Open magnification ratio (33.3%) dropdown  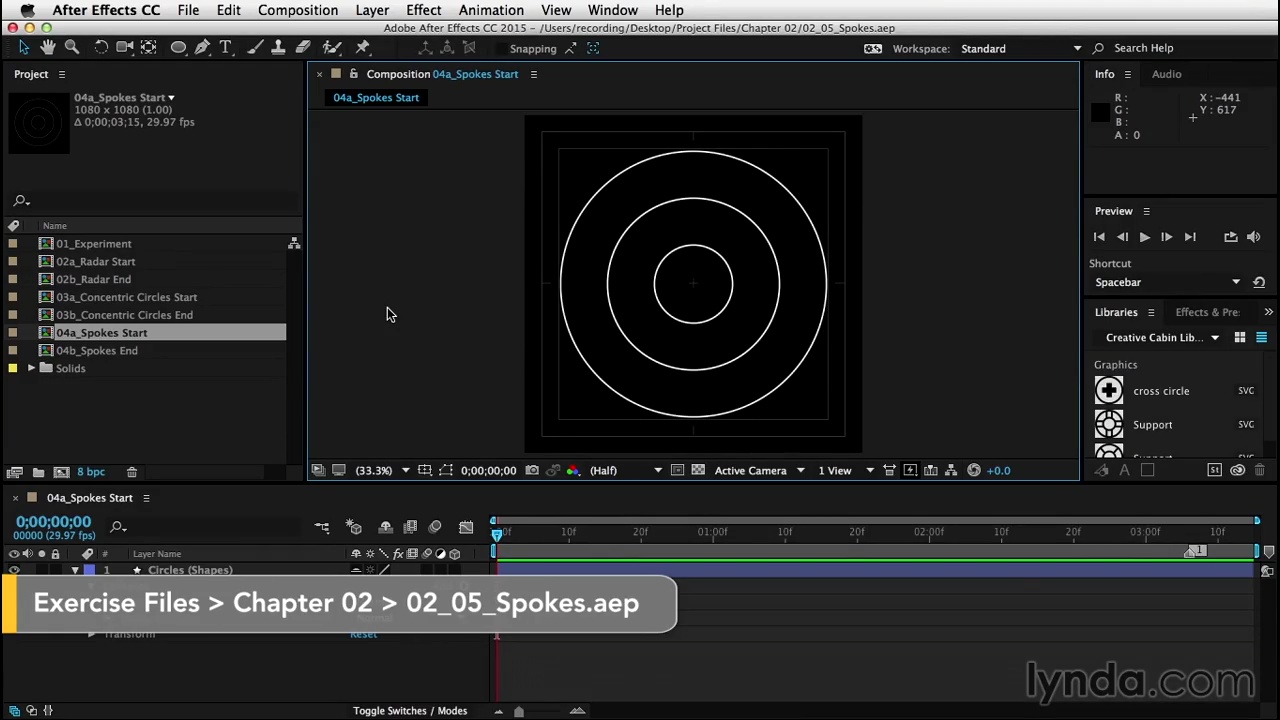coord(381,470)
